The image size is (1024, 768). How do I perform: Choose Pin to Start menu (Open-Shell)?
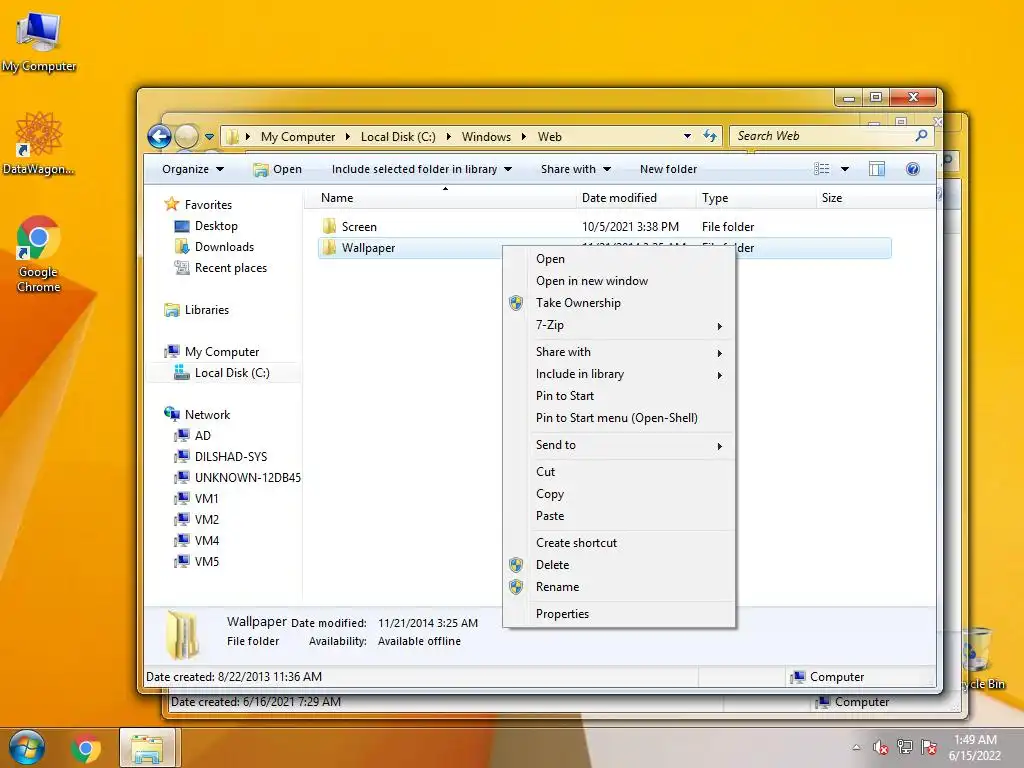(619, 418)
